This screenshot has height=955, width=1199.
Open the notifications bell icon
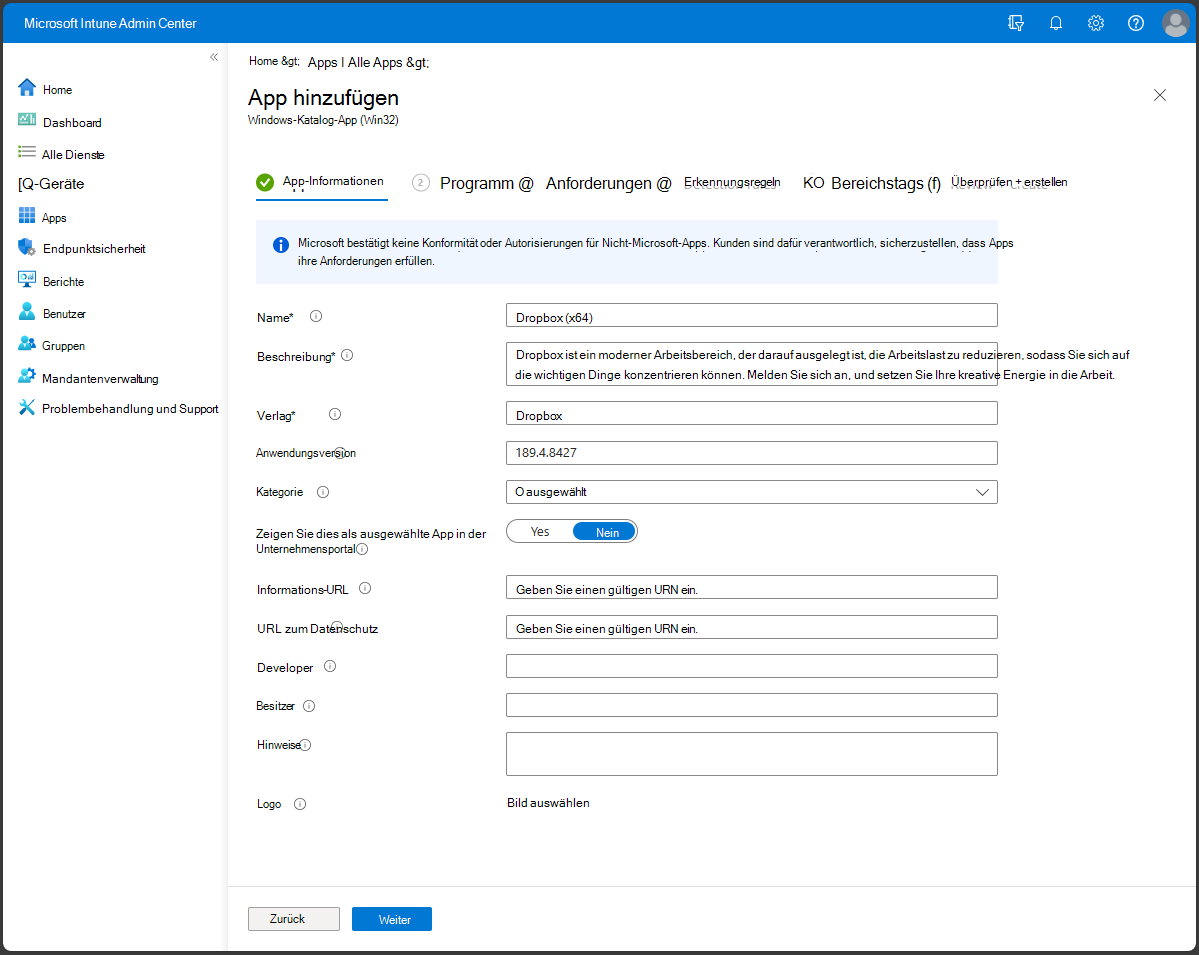(1056, 23)
